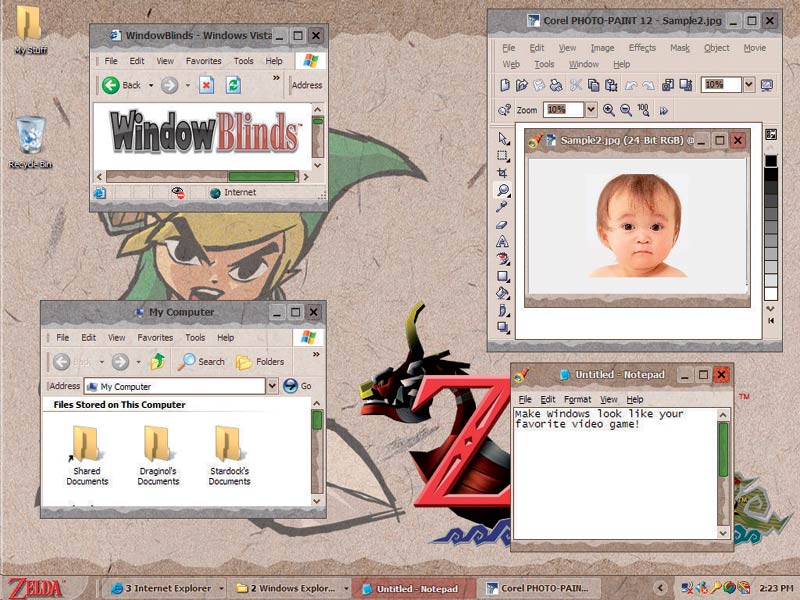
Task: Click the Zoom In magnifier with plus sign
Action: pos(609,110)
